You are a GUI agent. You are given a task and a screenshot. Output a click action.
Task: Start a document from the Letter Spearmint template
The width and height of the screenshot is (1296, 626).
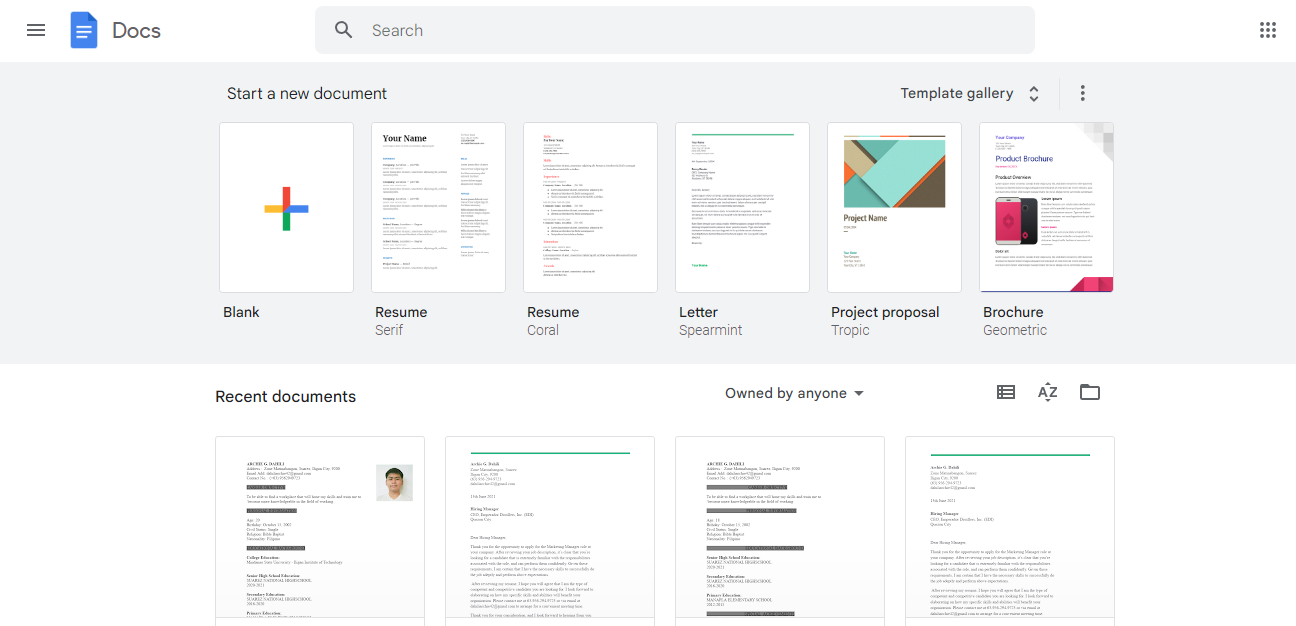(742, 207)
